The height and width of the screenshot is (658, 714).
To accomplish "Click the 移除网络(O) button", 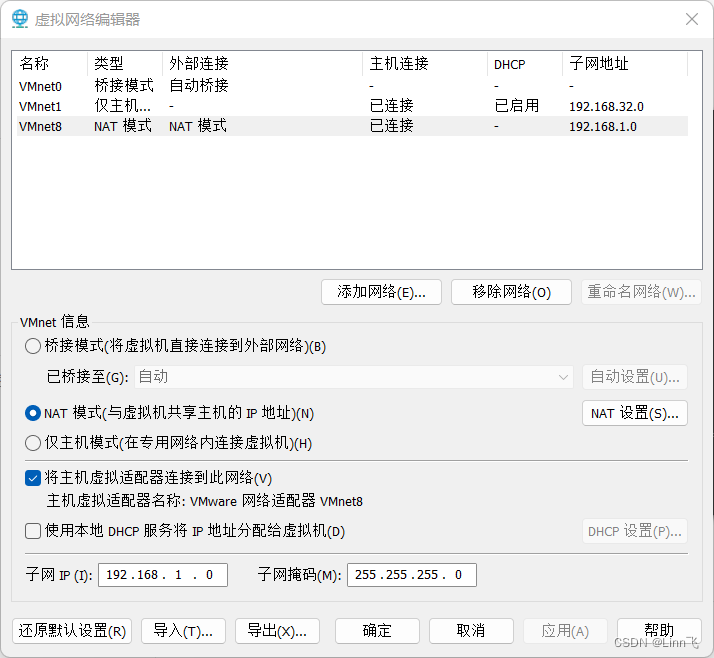I will pos(511,292).
